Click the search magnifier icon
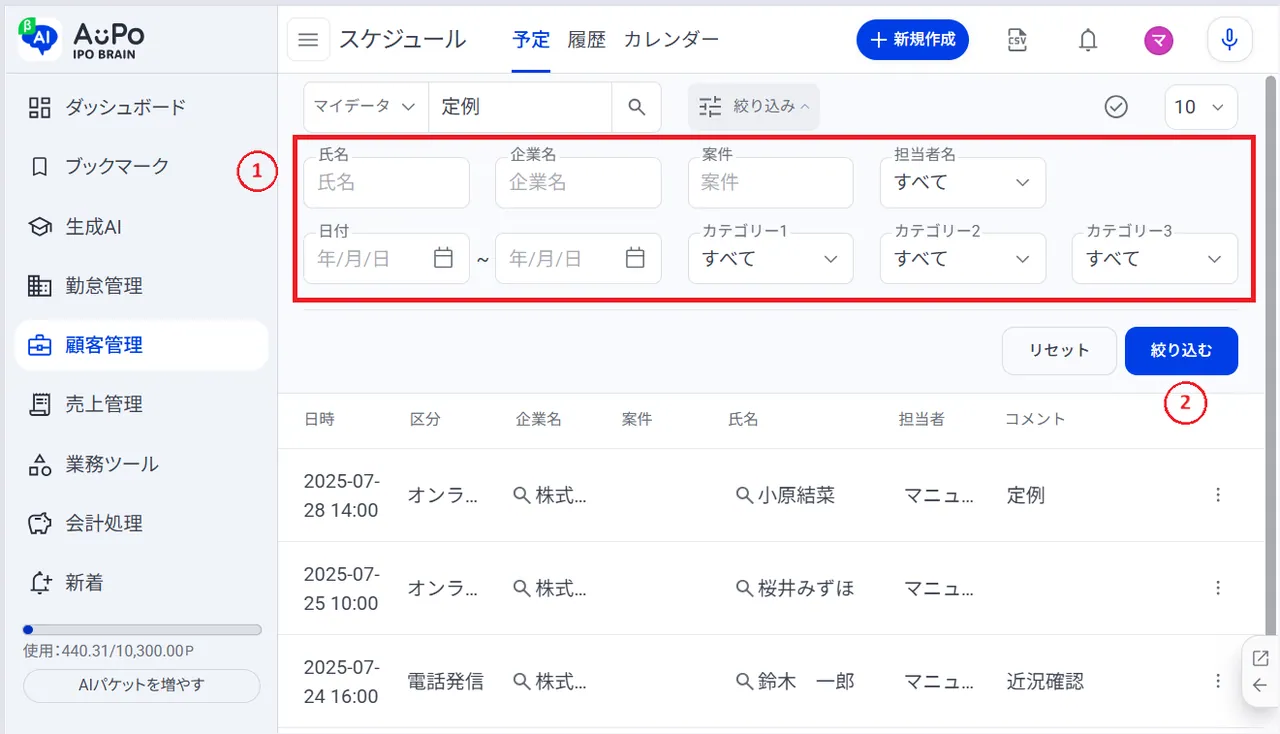This screenshot has height=734, width=1280. (637, 107)
